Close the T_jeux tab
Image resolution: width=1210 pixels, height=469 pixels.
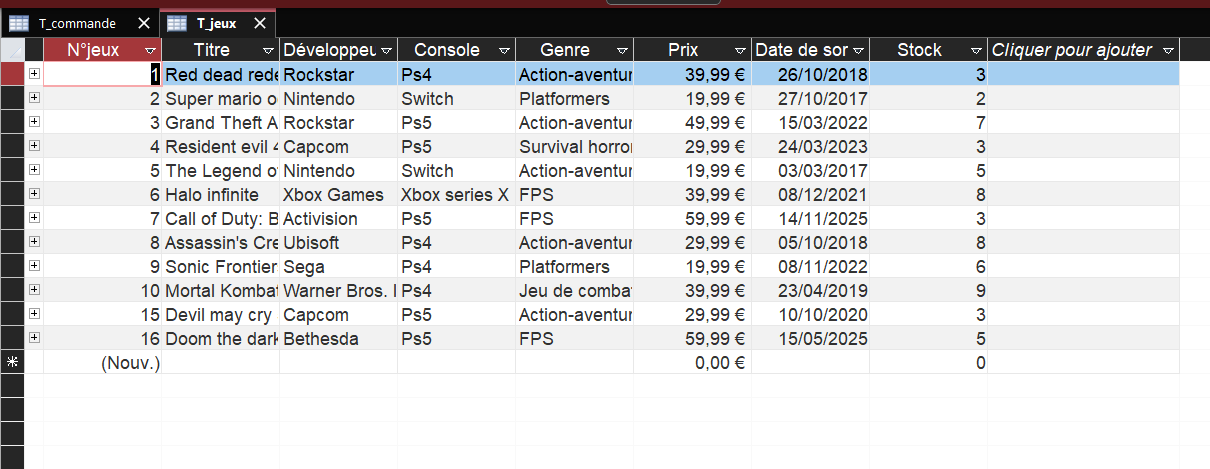pyautogui.click(x=260, y=23)
